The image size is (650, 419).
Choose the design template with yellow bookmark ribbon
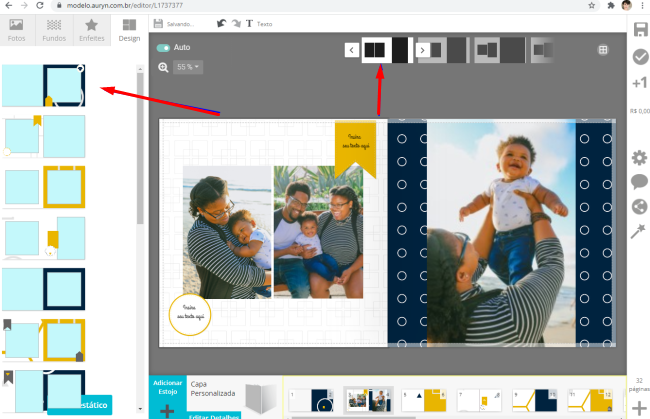click(x=44, y=136)
